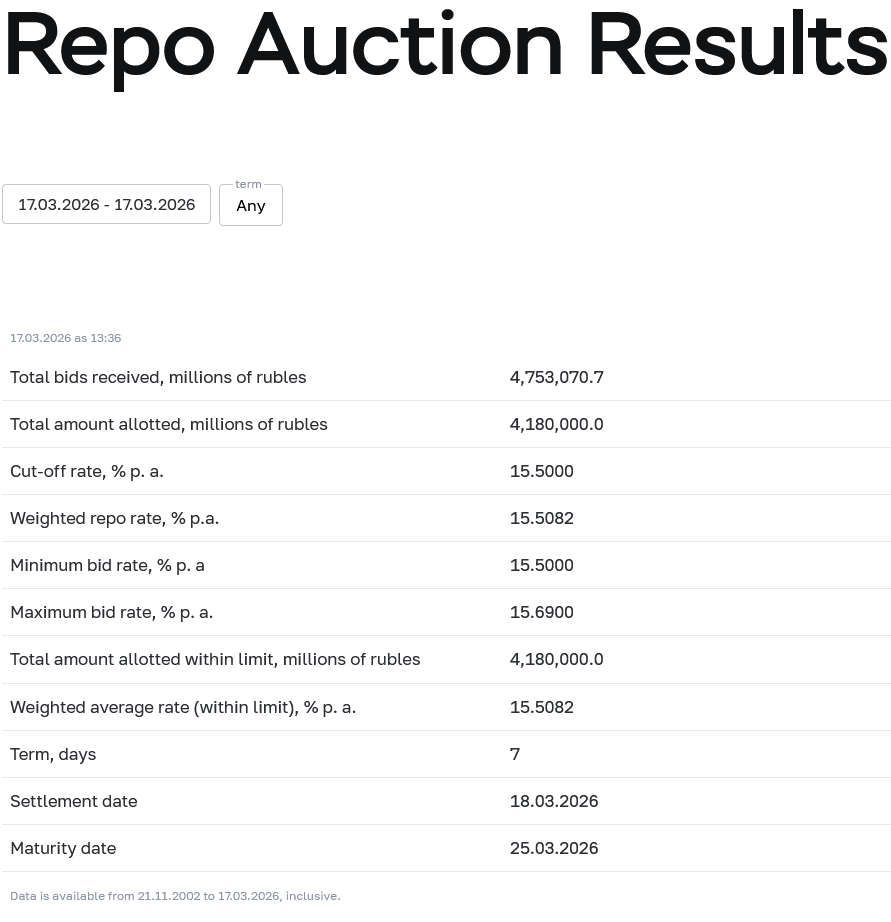891x922 pixels.
Task: Select the Settlement date label
Action: [x=74, y=801]
